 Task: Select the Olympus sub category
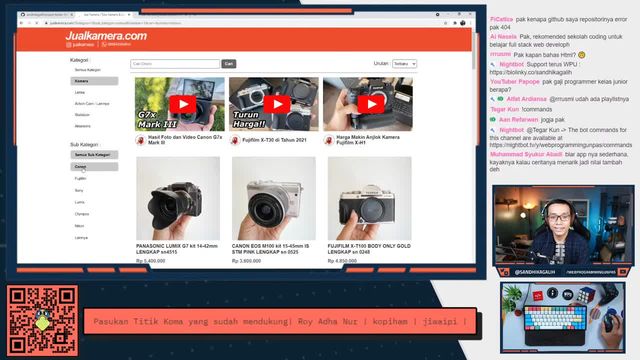click(82, 214)
